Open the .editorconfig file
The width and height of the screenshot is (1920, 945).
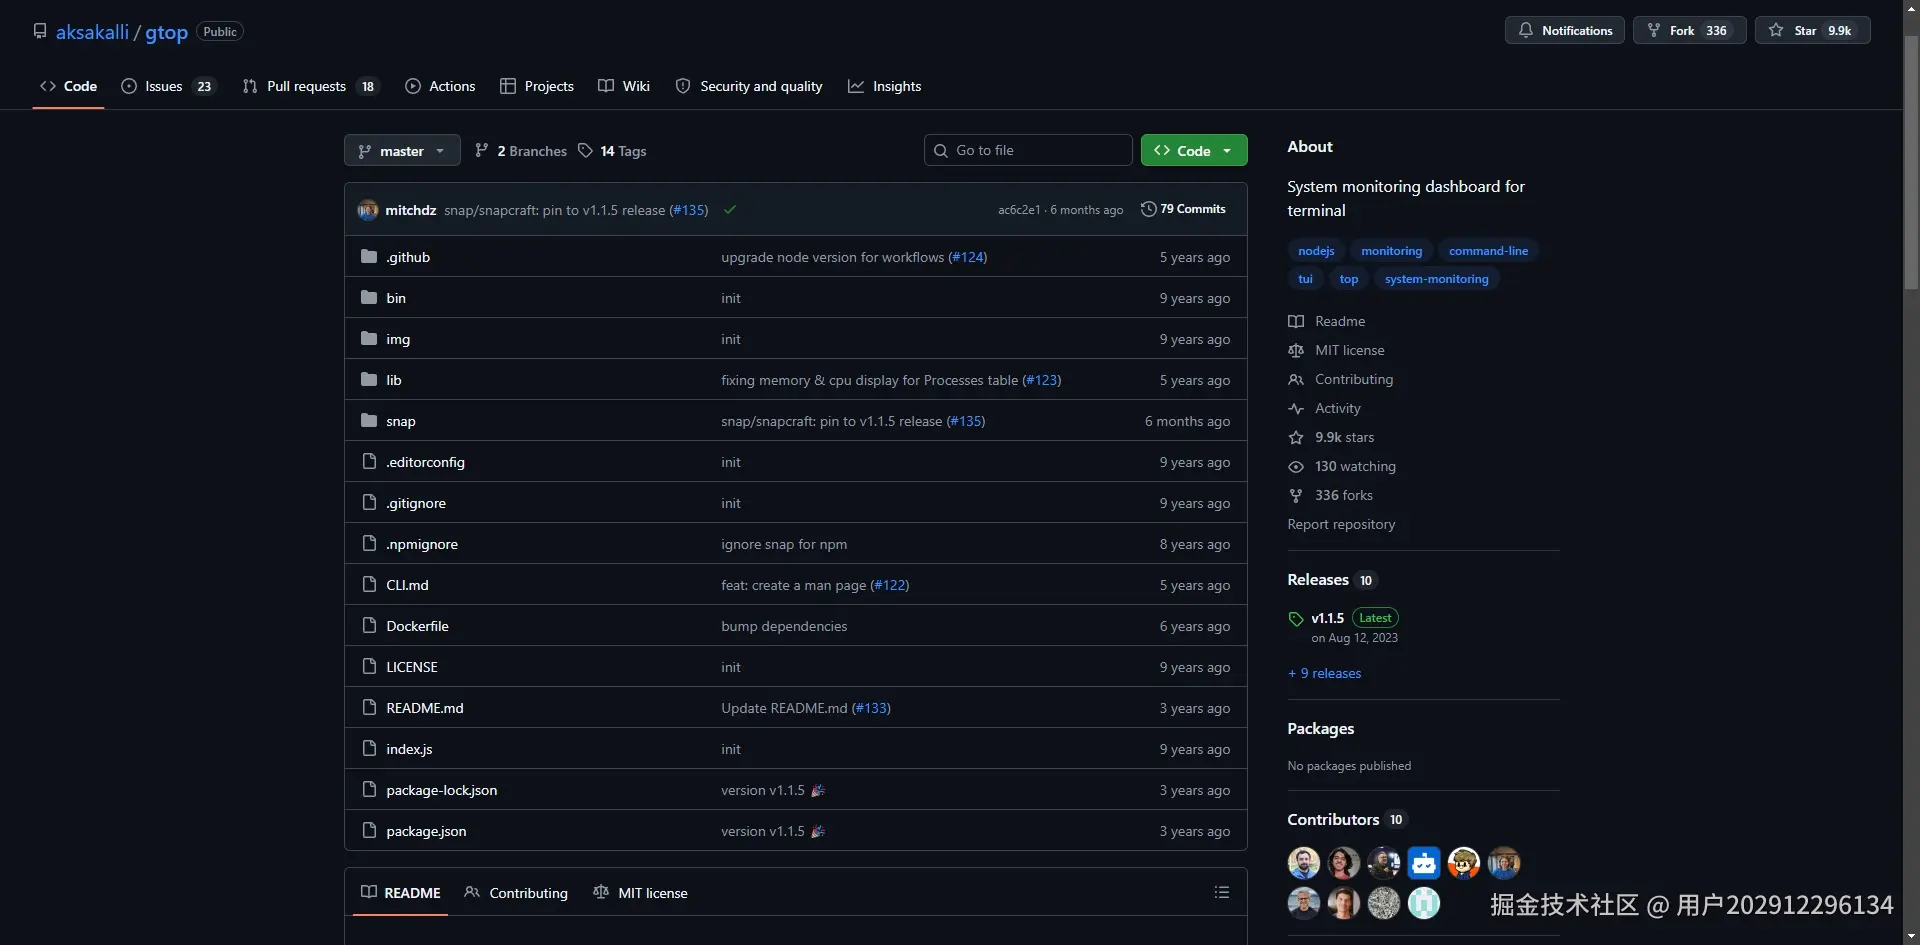(425, 462)
